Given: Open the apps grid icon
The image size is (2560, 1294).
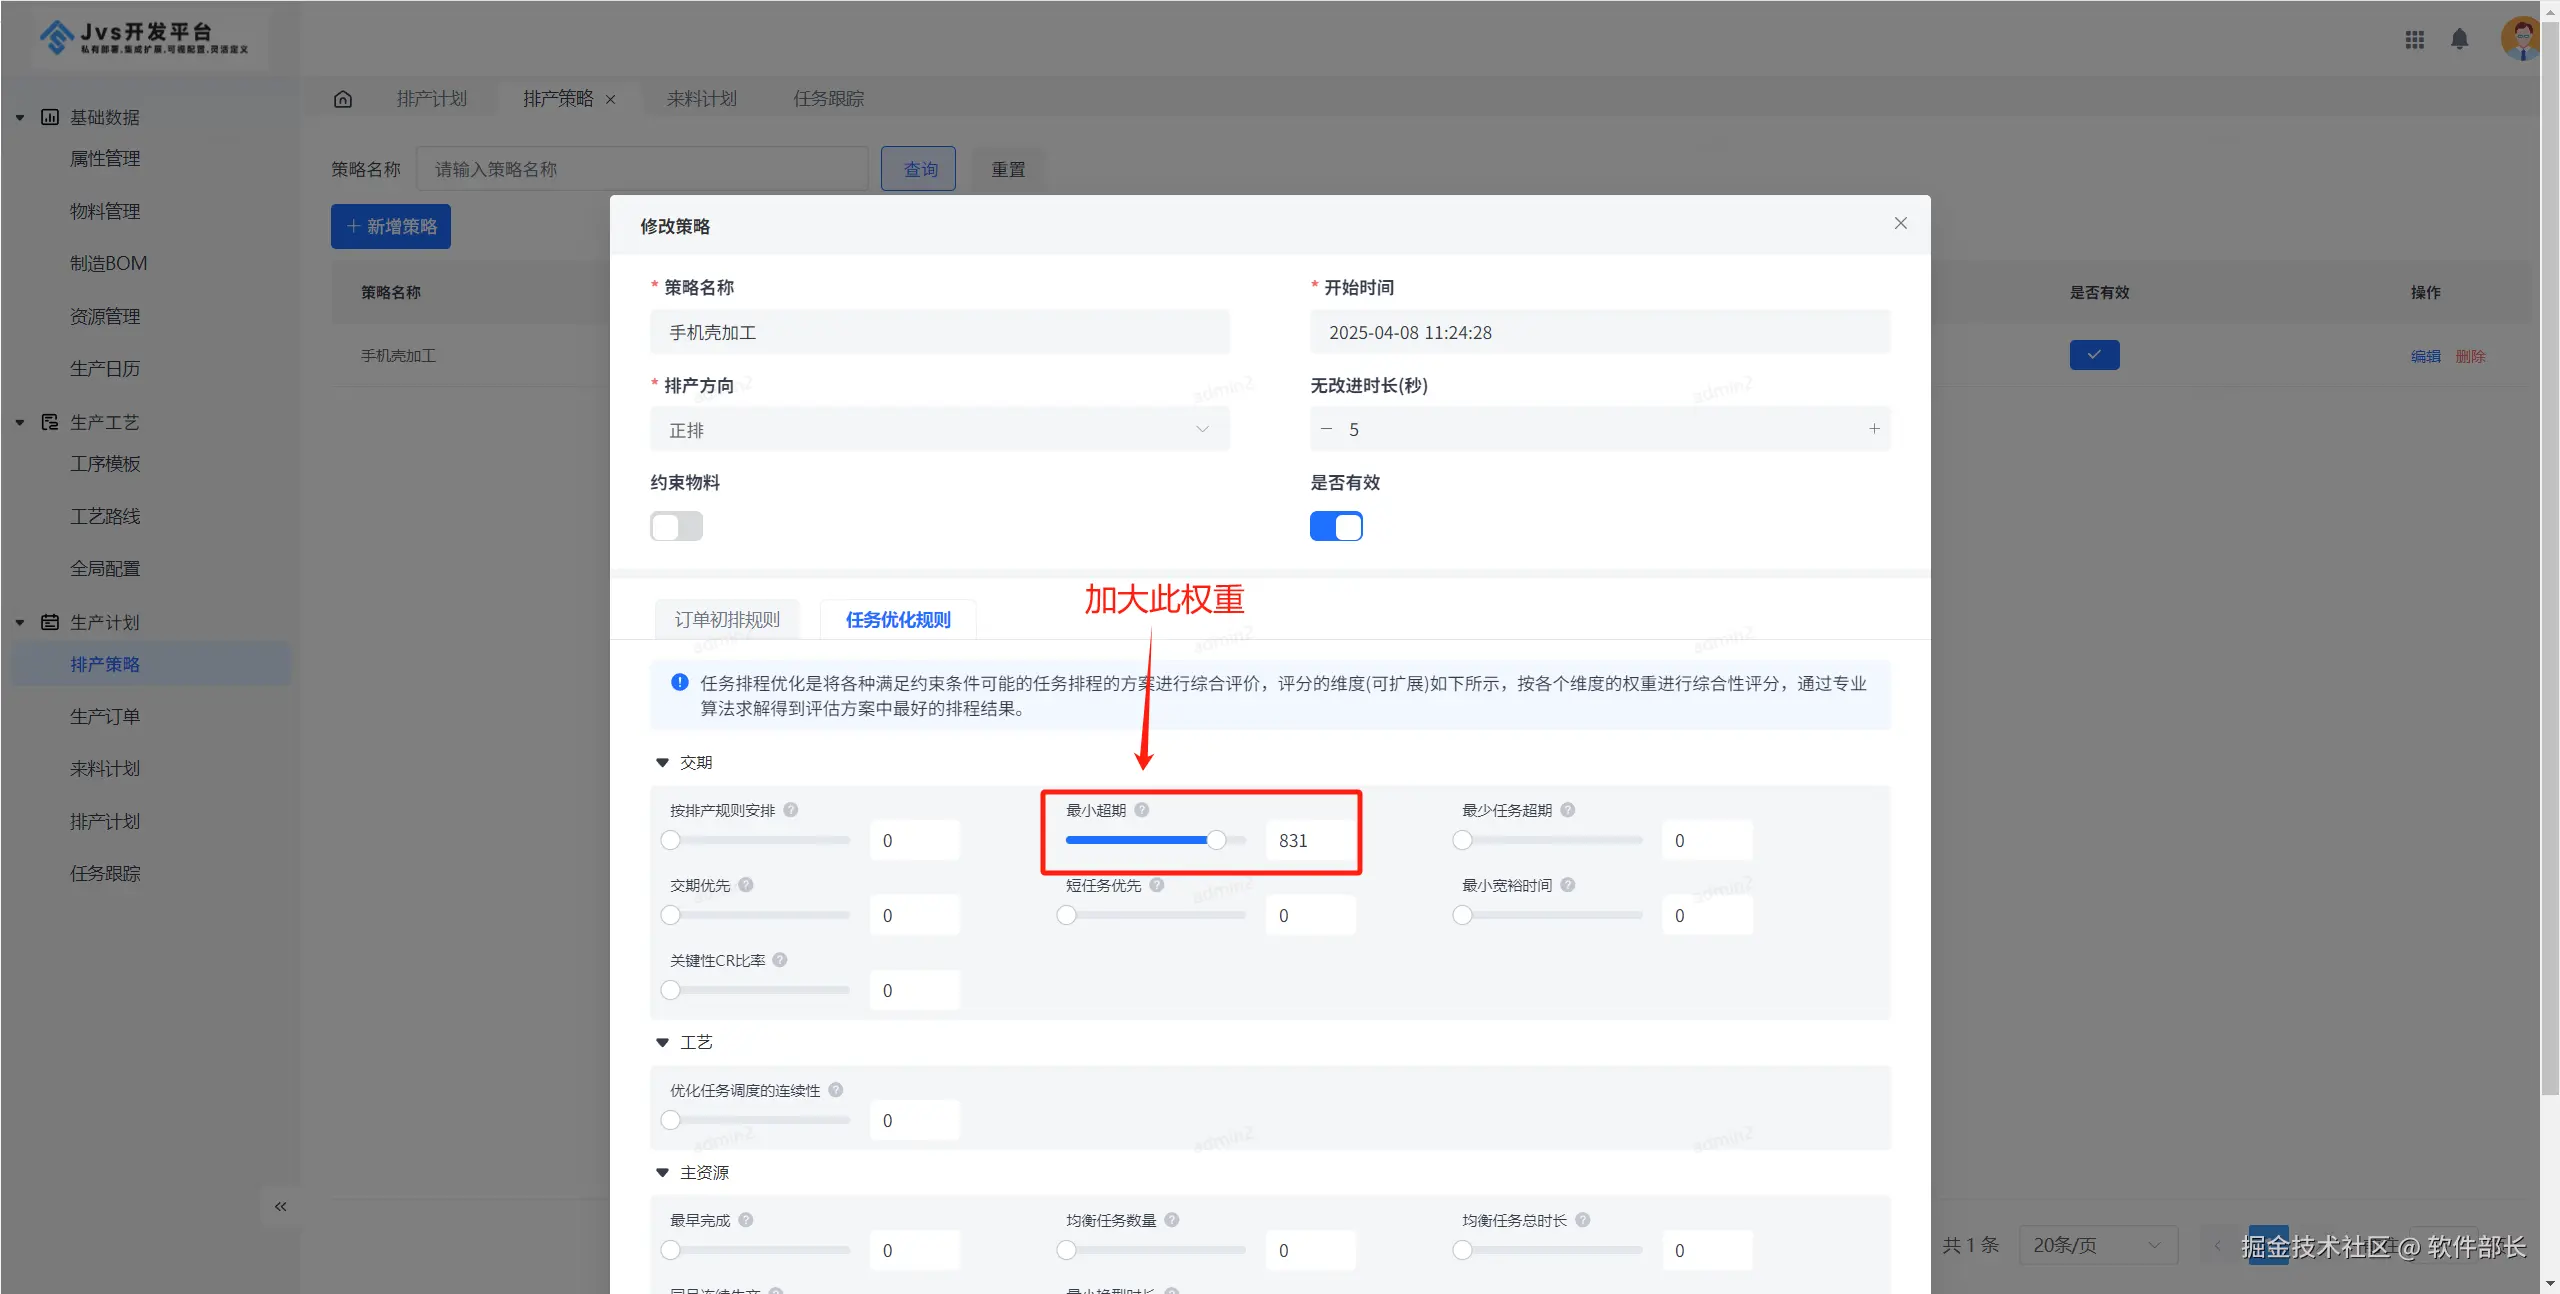Looking at the screenshot, I should 2414,39.
